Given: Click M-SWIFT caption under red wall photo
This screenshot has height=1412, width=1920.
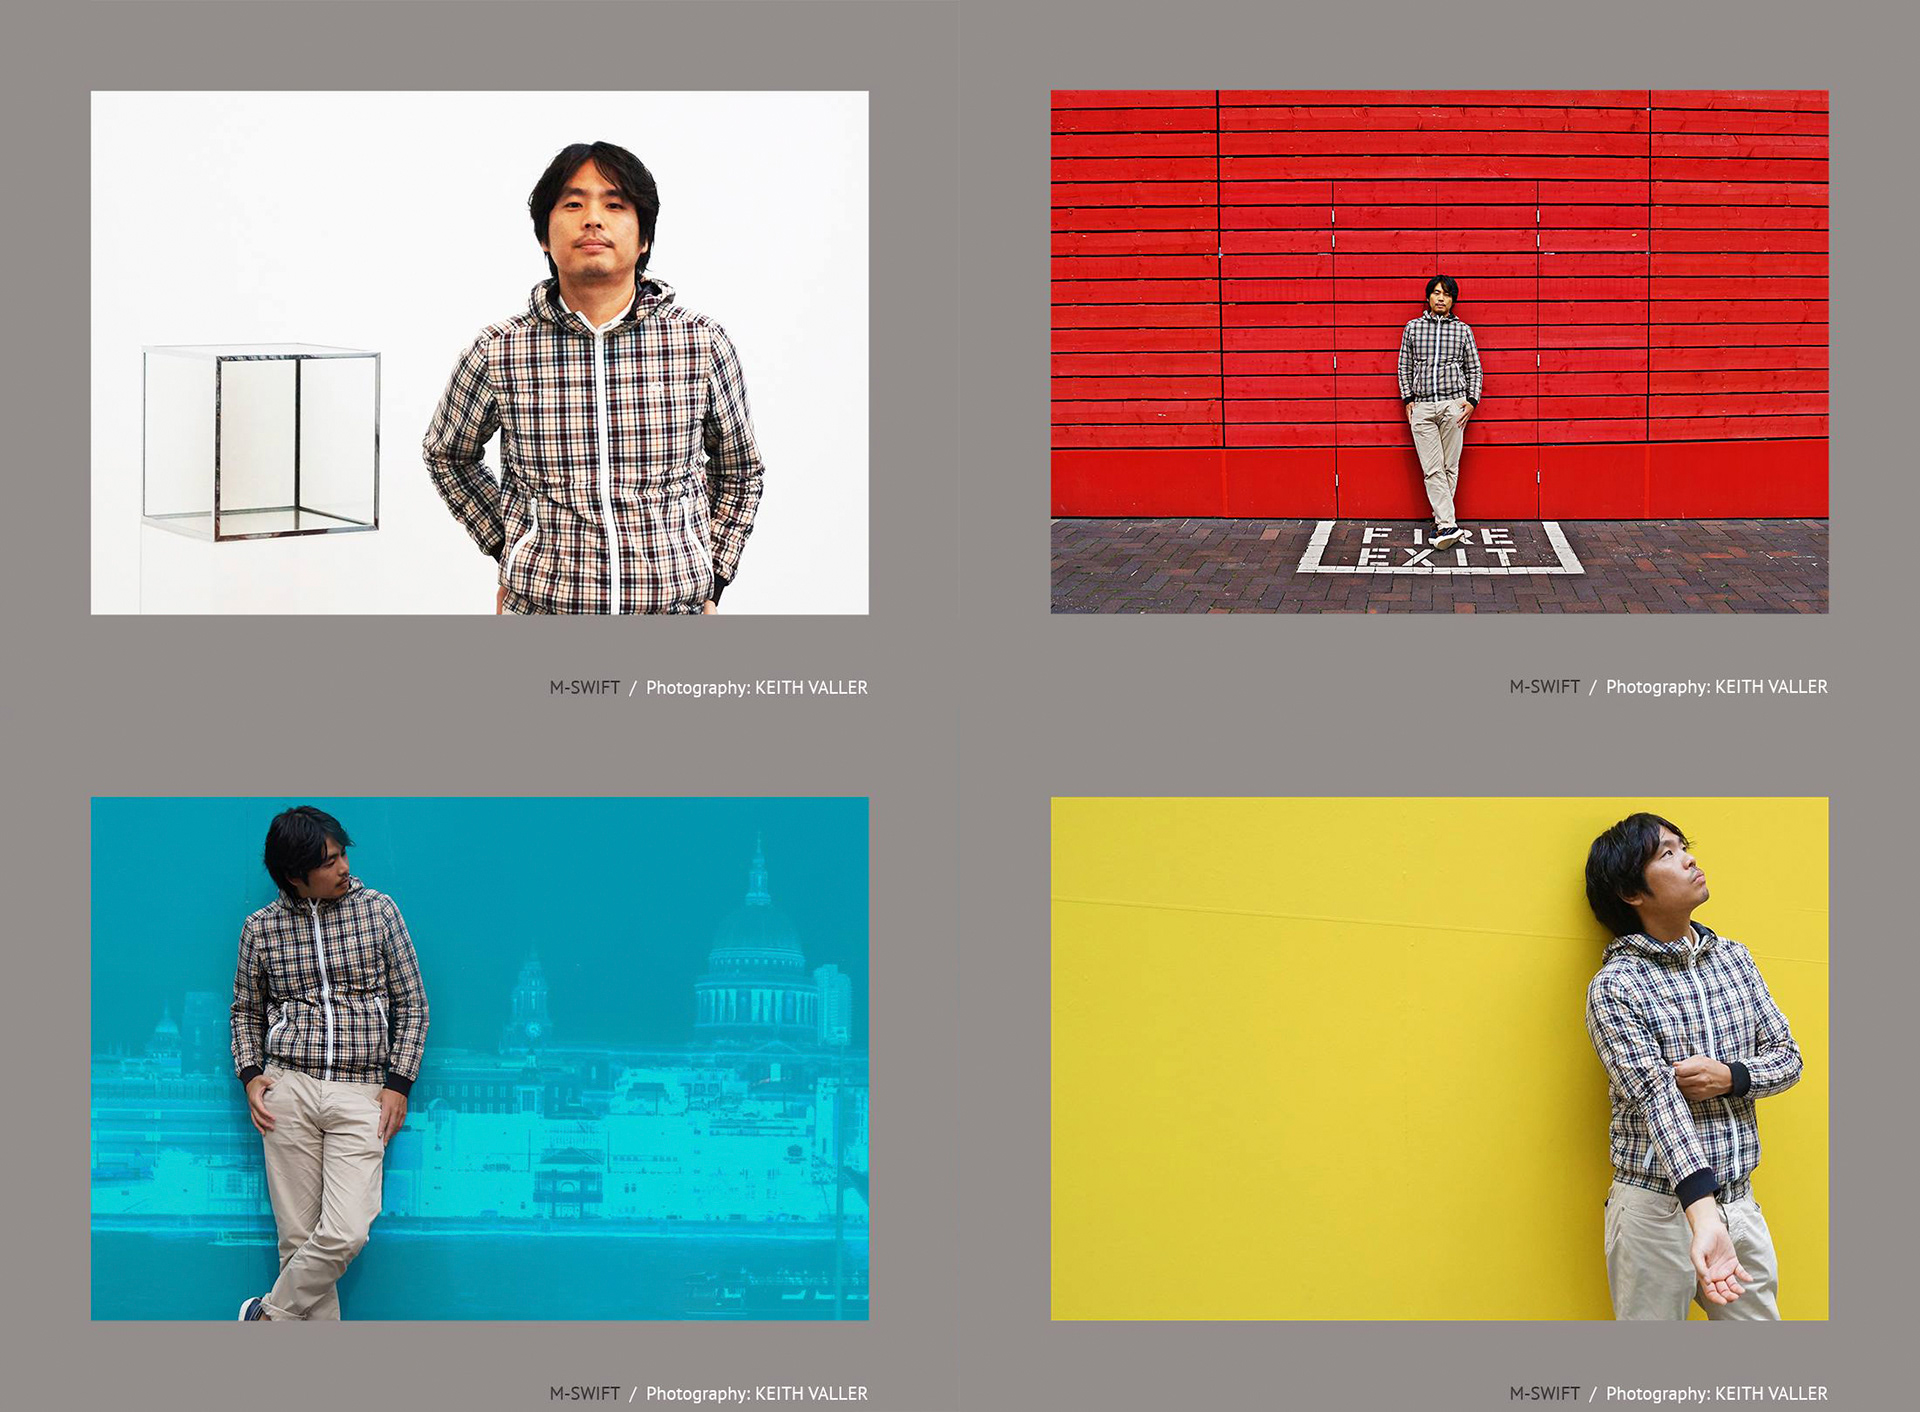Looking at the screenshot, I should point(1544,687).
